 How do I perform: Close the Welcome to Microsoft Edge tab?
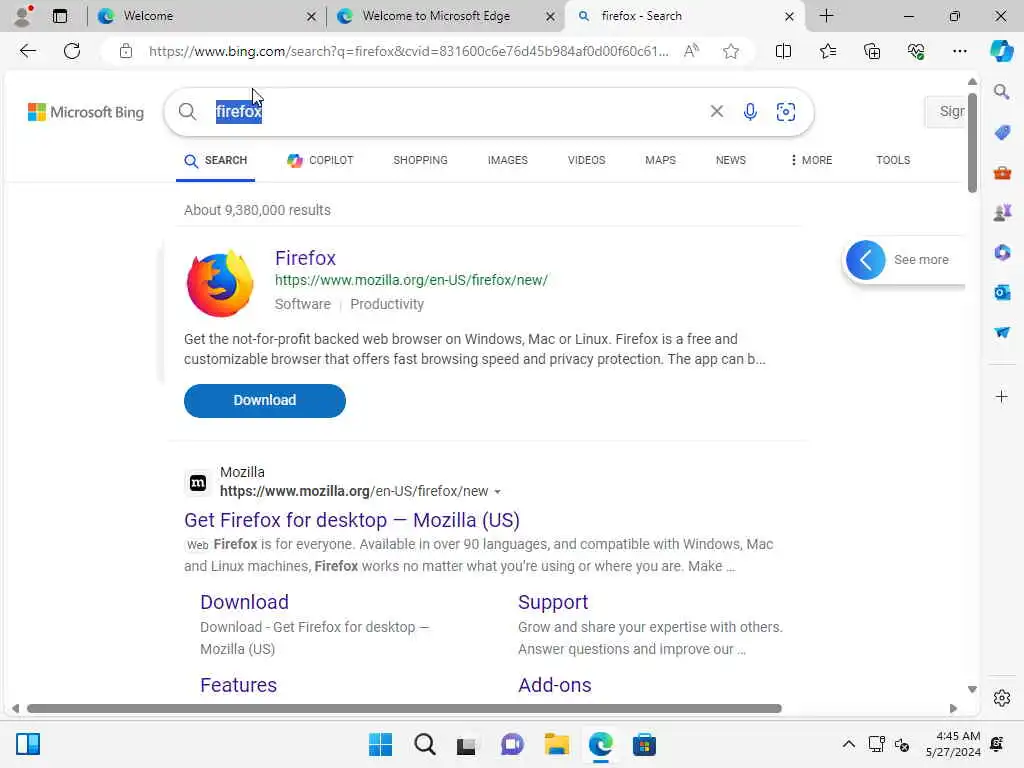click(x=551, y=16)
